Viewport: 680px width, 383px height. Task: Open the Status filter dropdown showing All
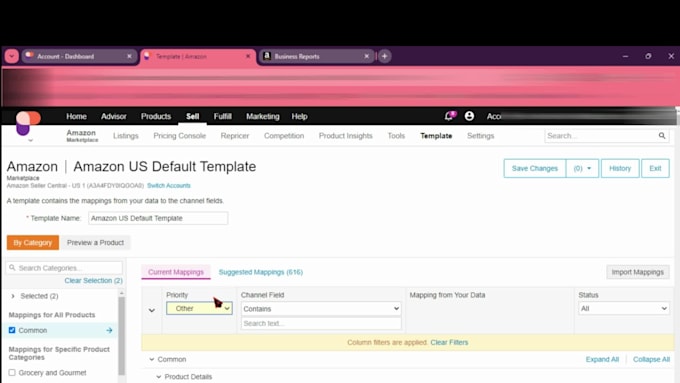pos(624,308)
